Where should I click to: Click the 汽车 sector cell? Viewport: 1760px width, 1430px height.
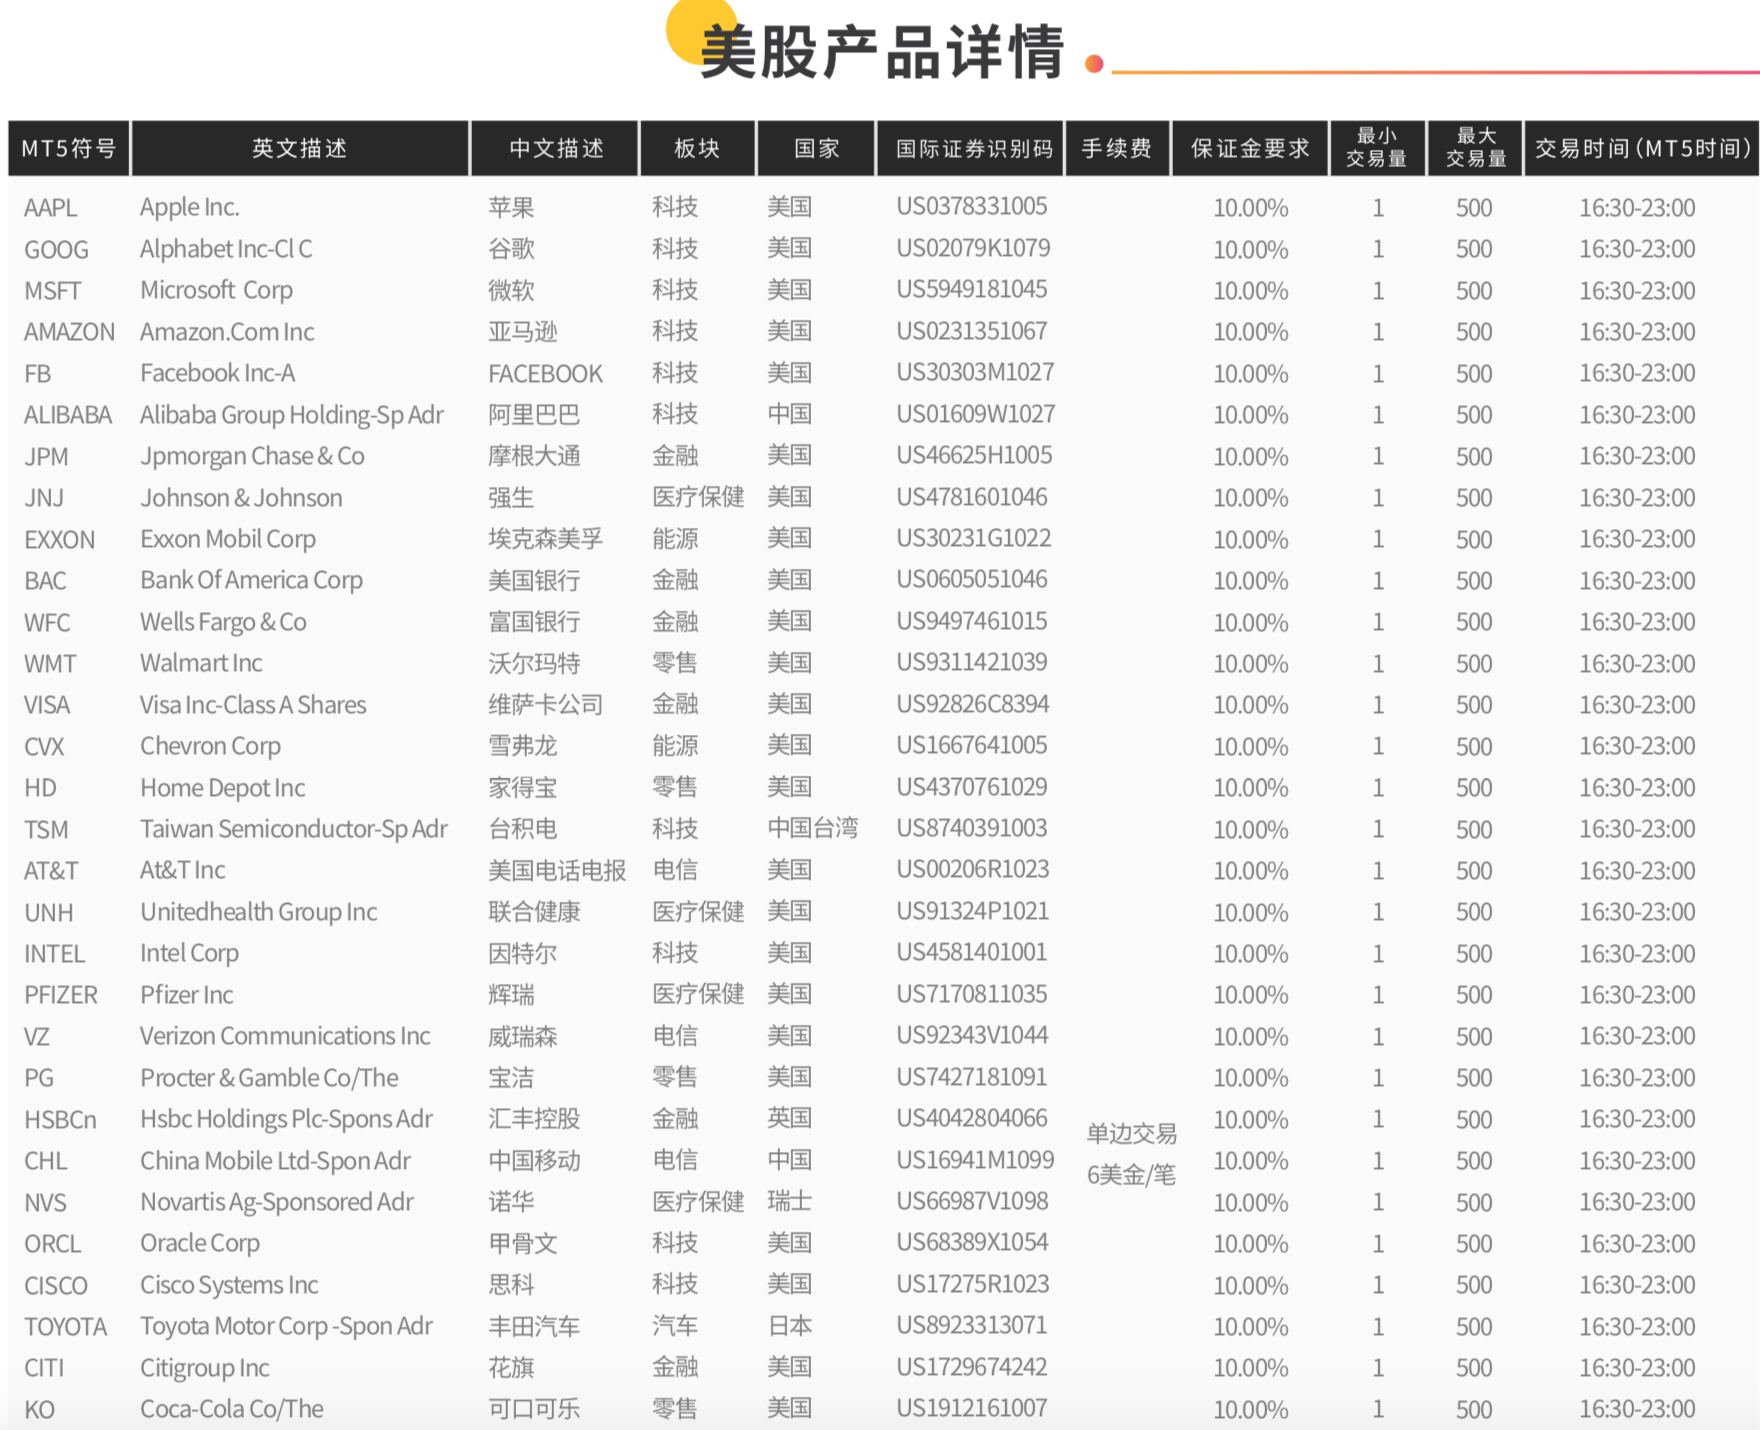point(675,1326)
